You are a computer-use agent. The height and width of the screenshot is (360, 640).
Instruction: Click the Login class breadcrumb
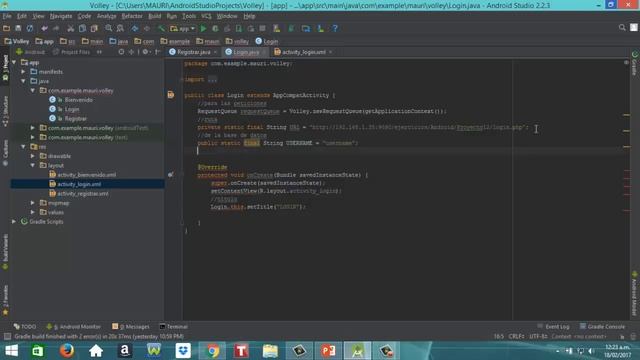click(267, 41)
